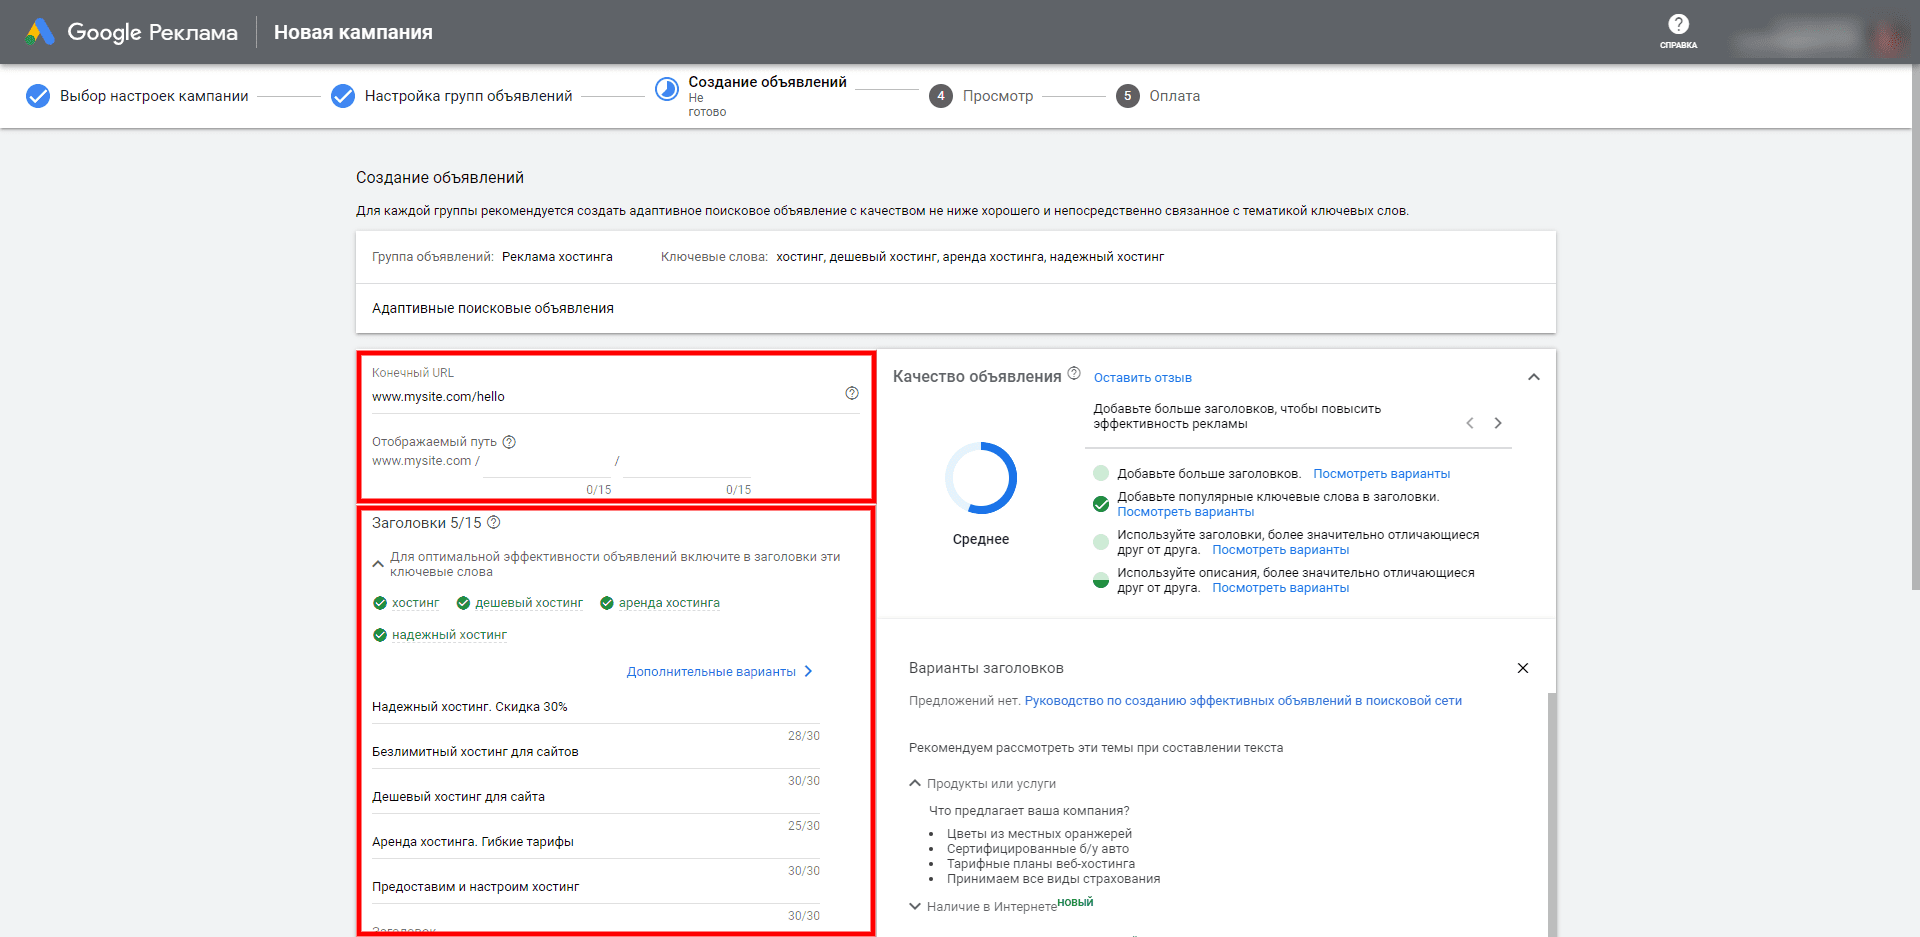
Task: Edit headline Дешевый хостинг для сайта
Action: click(x=596, y=797)
